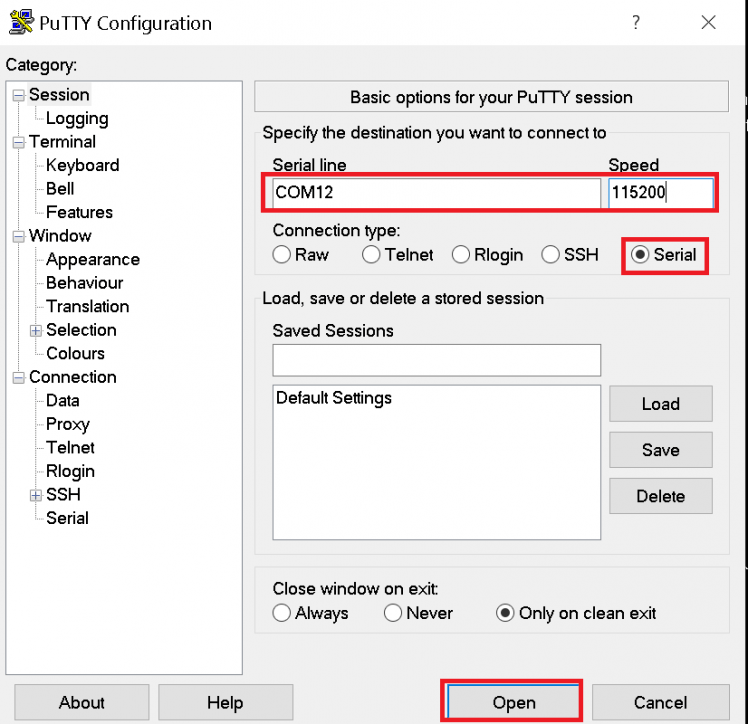This screenshot has width=748, height=724.
Task: Click the Open button
Action: coord(513,703)
